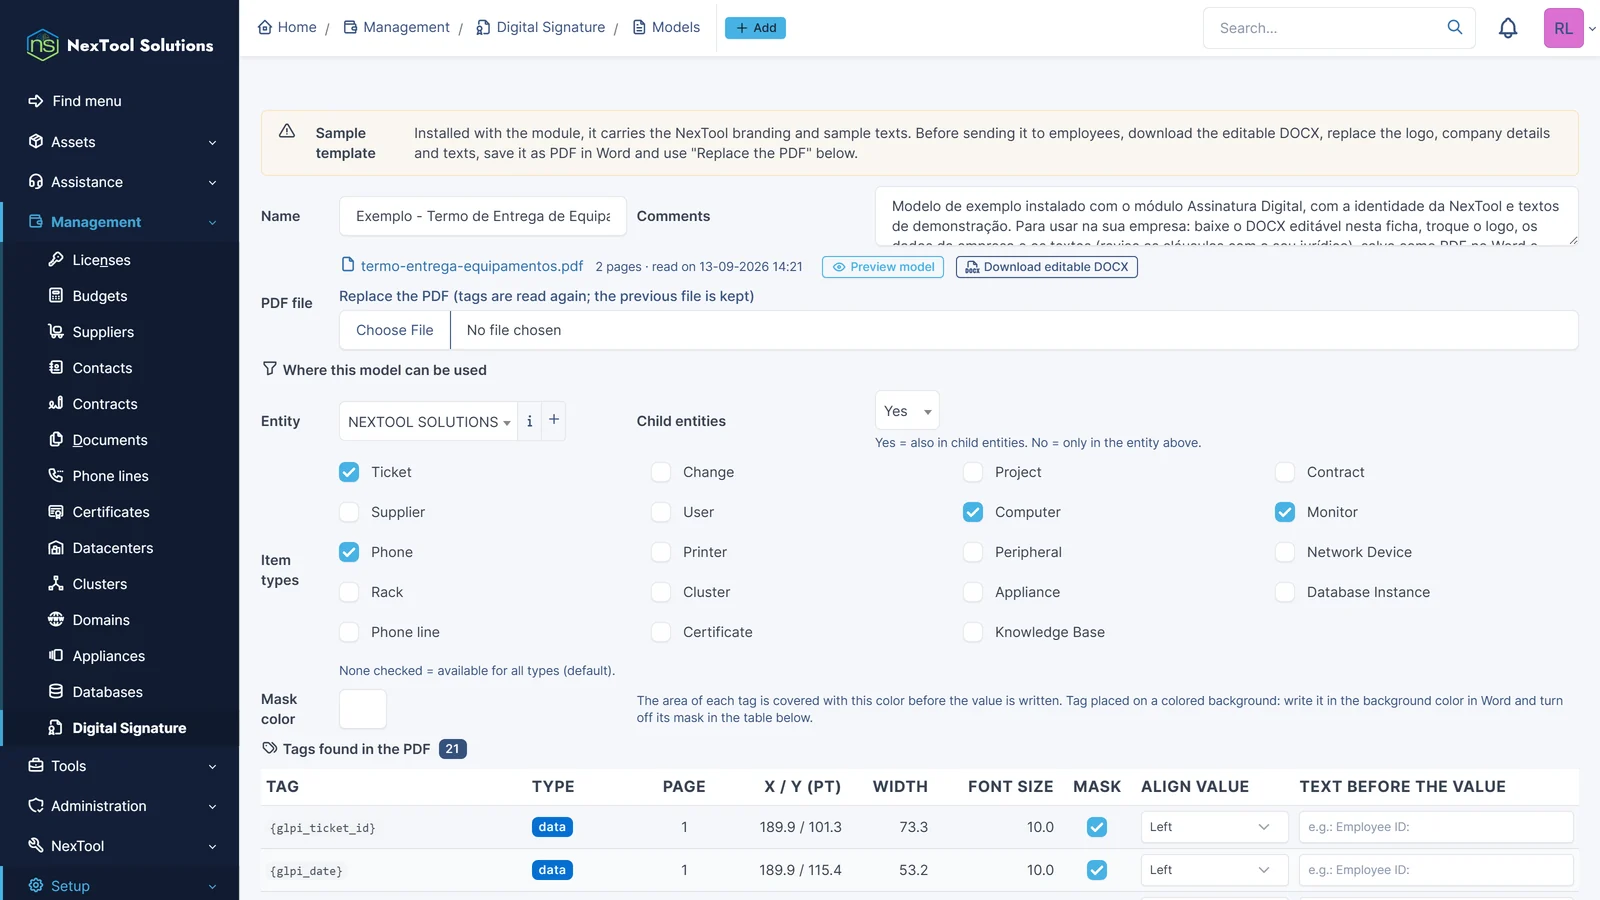Click the Home icon in breadcrumb
1600x900 pixels.
point(265,27)
